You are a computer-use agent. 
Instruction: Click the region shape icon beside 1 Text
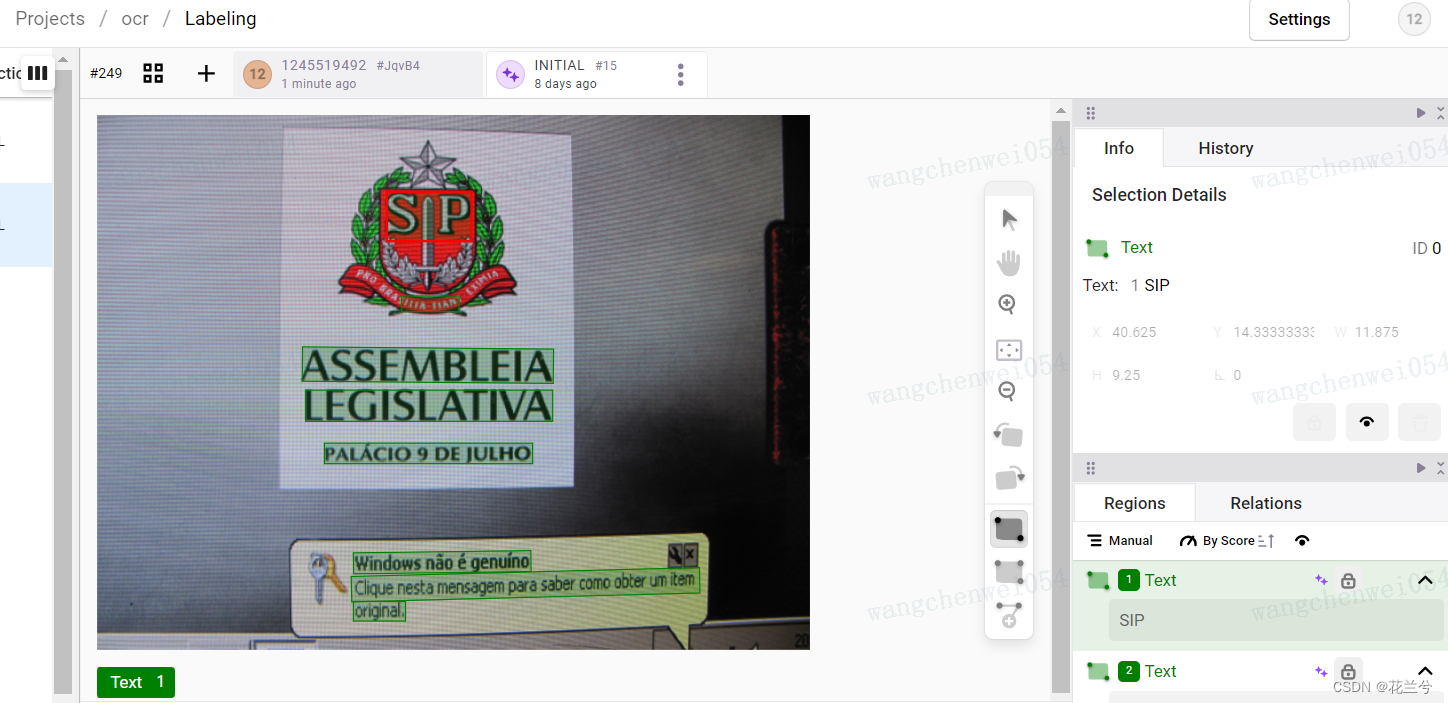(x=1098, y=580)
